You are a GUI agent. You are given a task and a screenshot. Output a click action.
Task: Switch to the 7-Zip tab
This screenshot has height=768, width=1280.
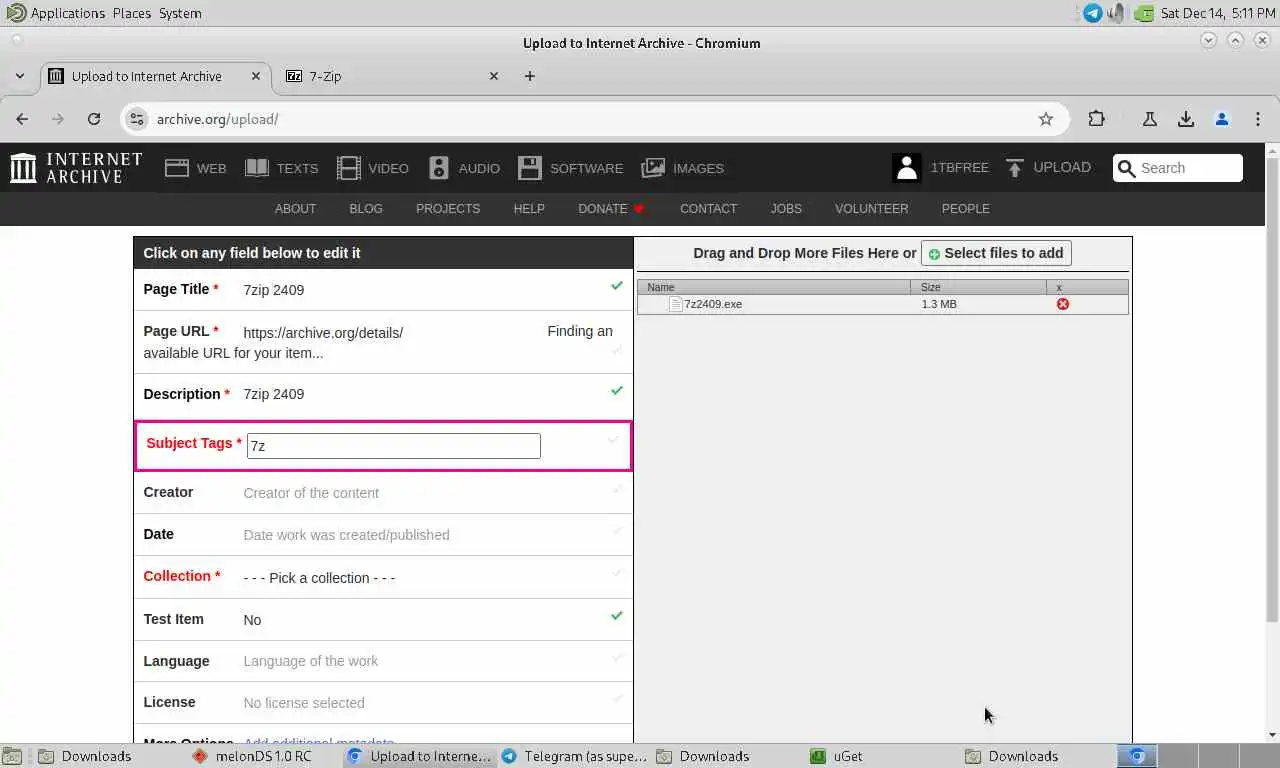pos(391,76)
